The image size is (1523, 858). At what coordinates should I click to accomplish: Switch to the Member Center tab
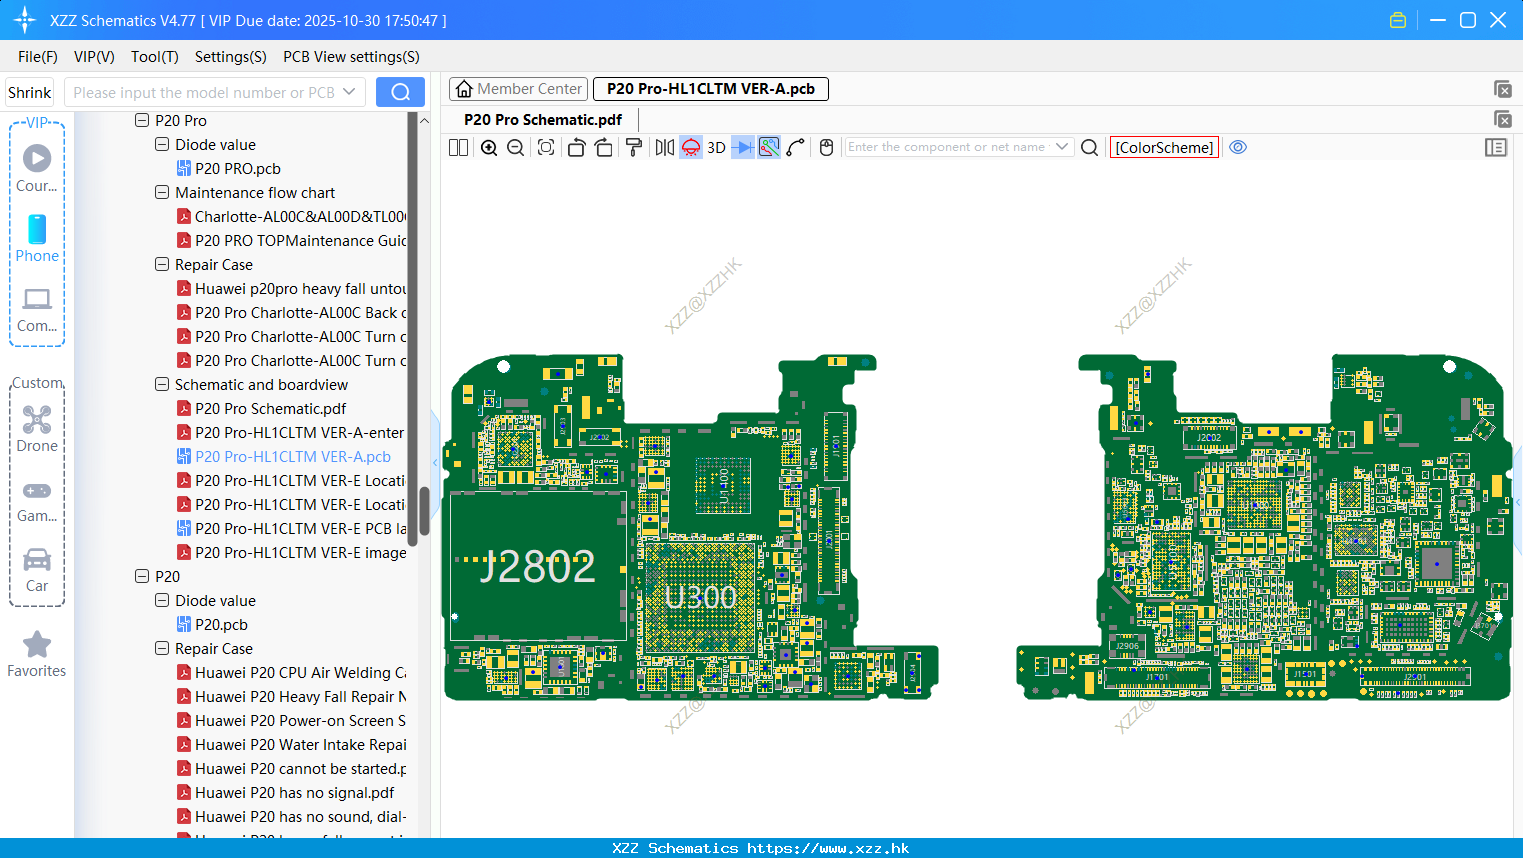[x=518, y=89]
